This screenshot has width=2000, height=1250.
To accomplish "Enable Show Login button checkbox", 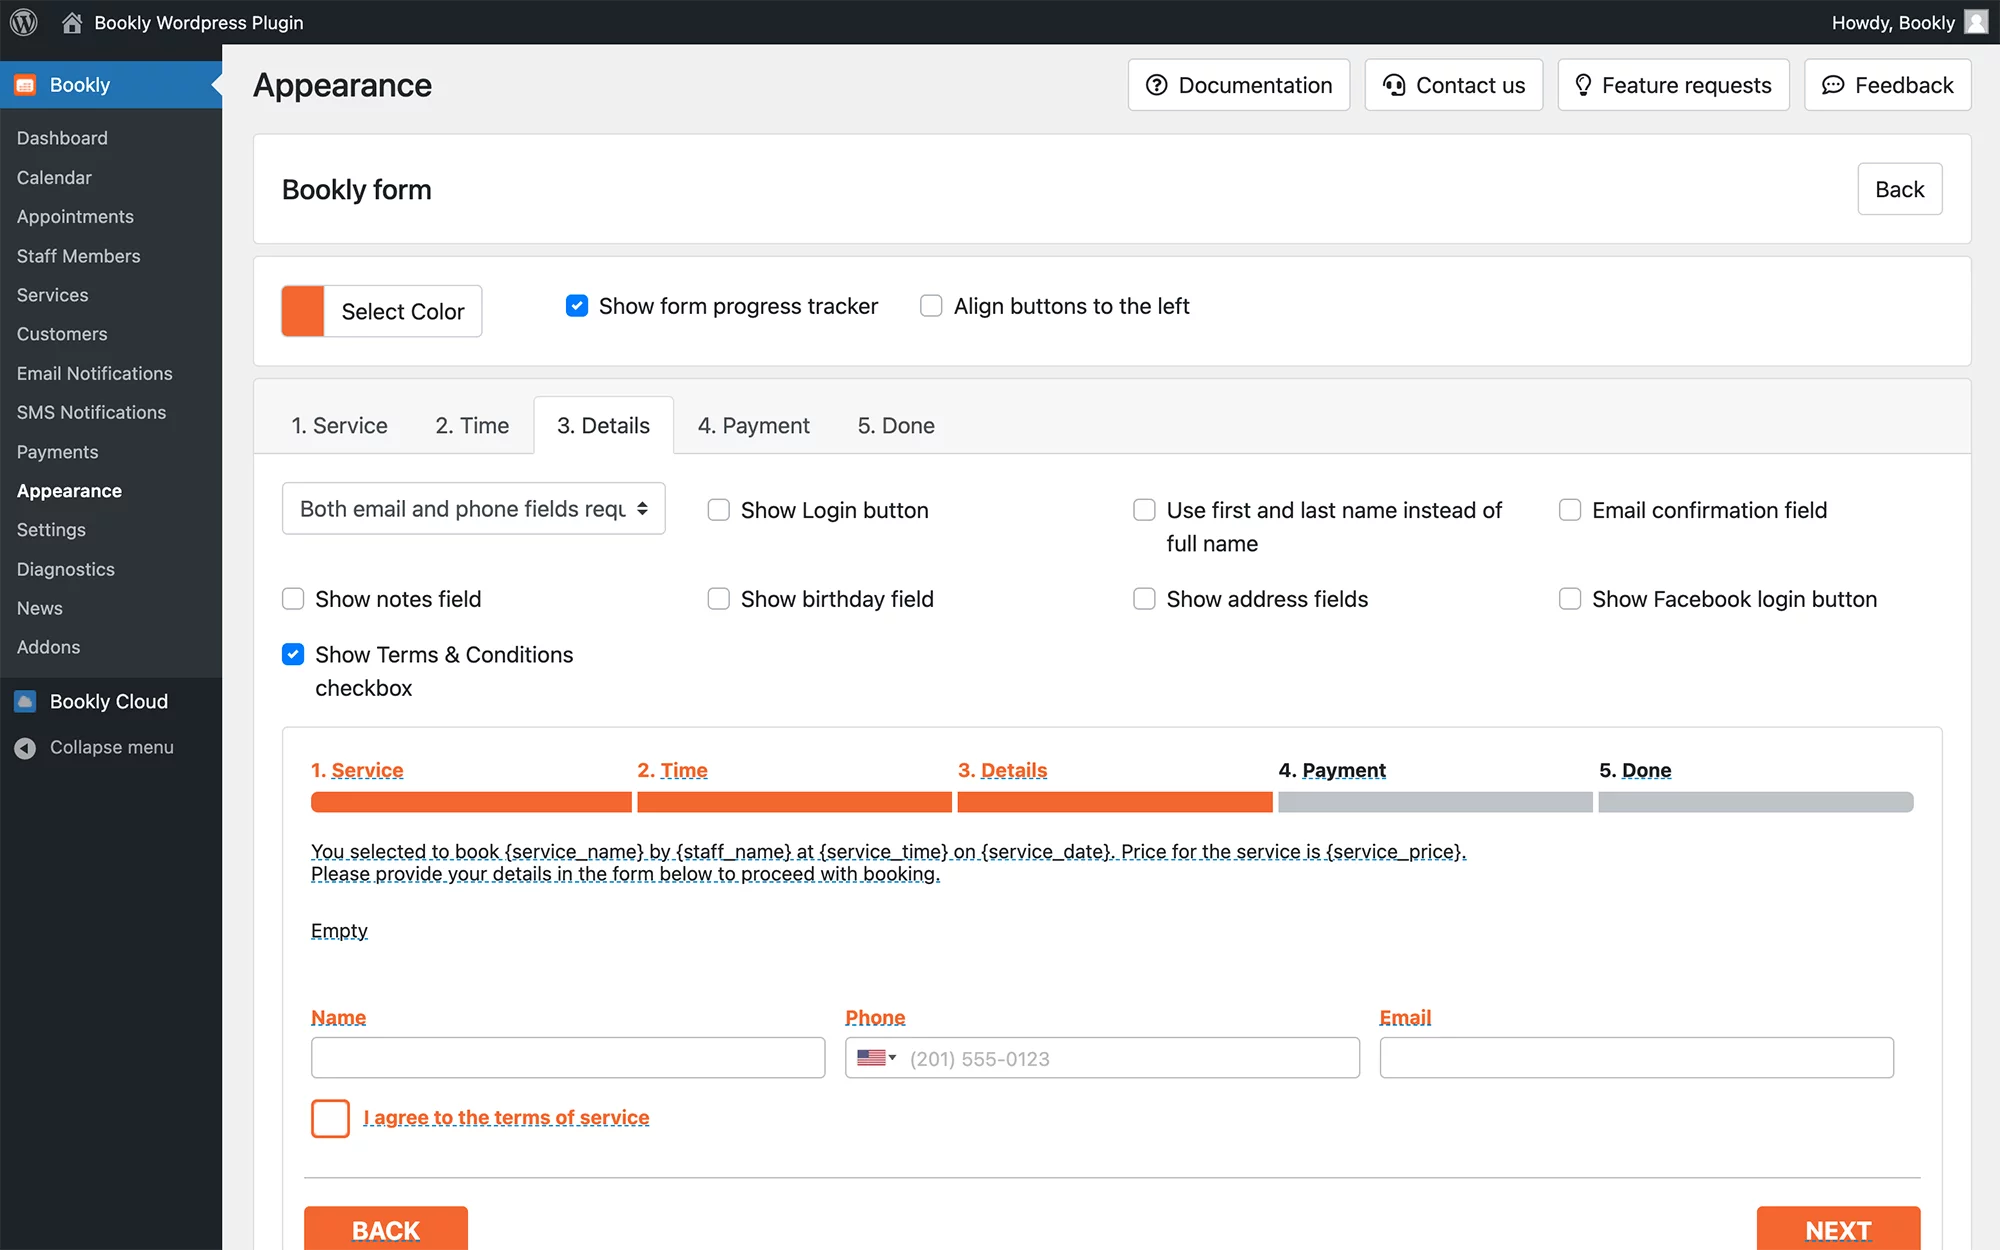I will pyautogui.click(x=718, y=510).
